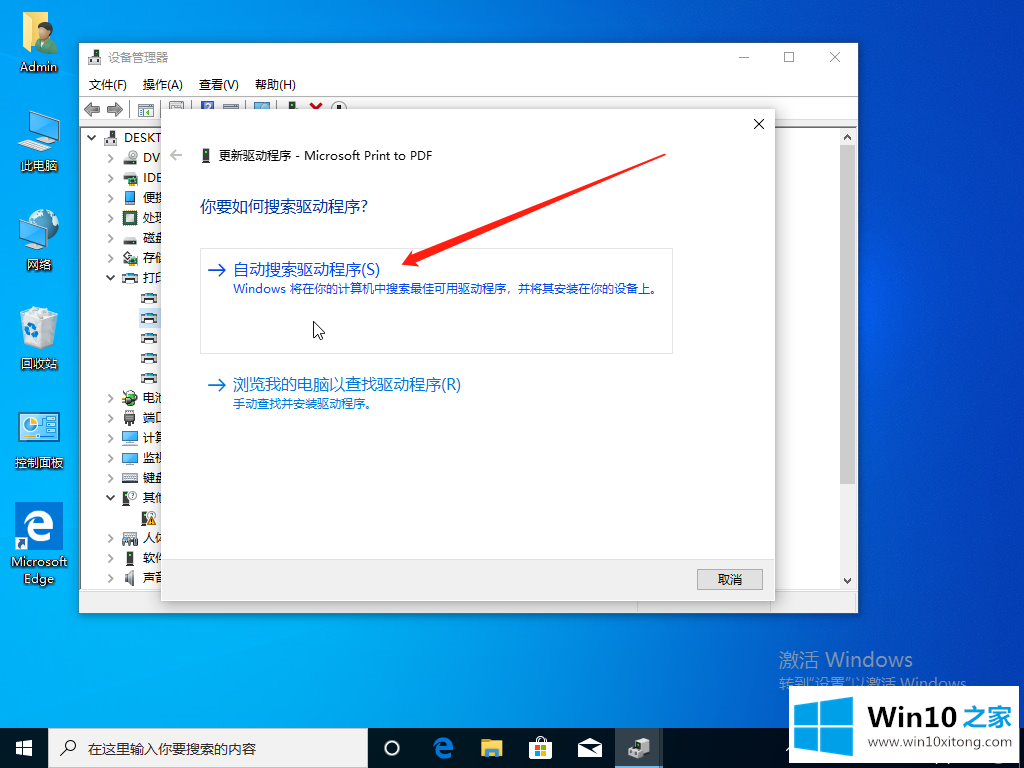This screenshot has width=1024, height=768.
Task: Select the DESKT computer root node icon
Action: [x=112, y=138]
